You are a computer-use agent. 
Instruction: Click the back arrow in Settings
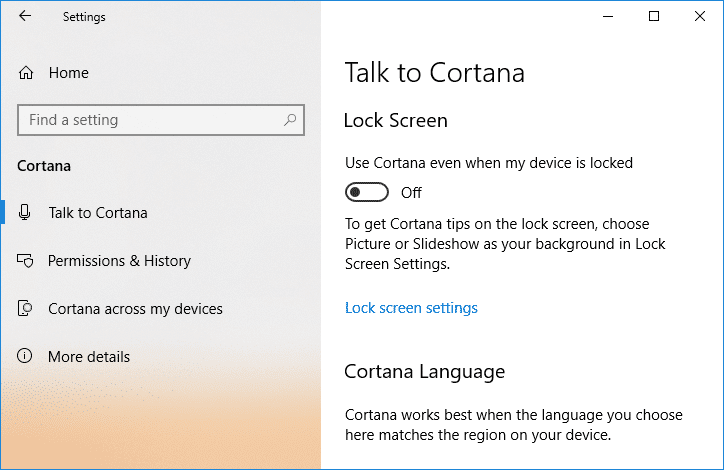(x=25, y=16)
